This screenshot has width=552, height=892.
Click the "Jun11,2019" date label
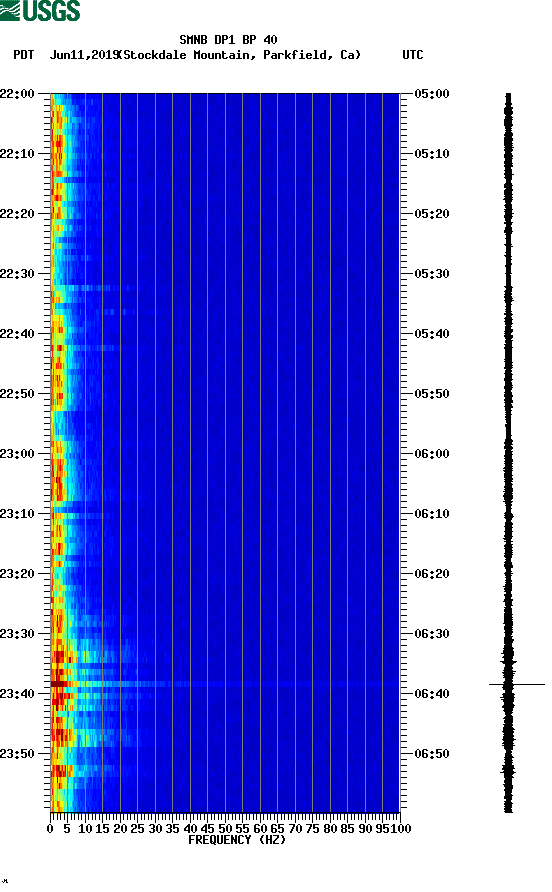84,55
